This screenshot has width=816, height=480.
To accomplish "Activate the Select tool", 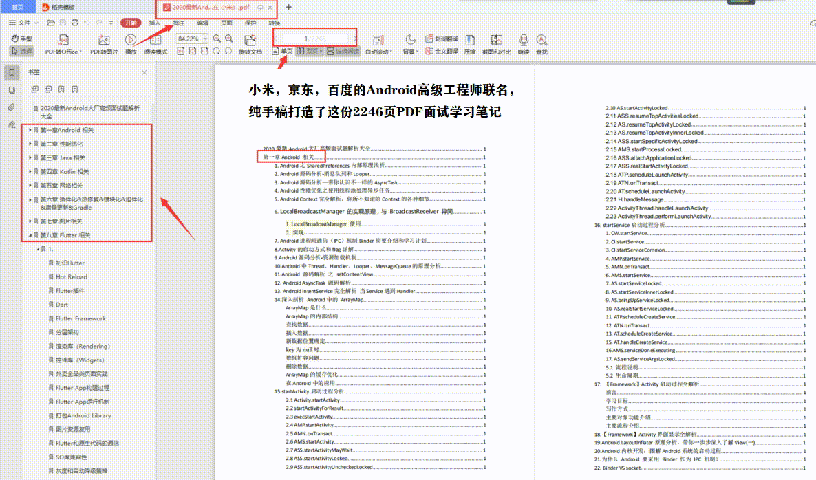I will click(x=22, y=51).
